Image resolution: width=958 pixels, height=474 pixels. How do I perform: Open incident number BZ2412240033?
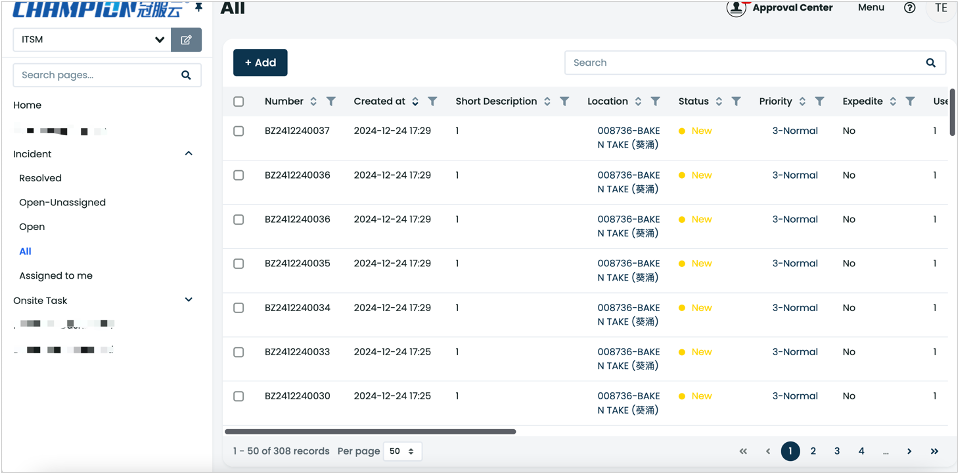pyautogui.click(x=298, y=352)
